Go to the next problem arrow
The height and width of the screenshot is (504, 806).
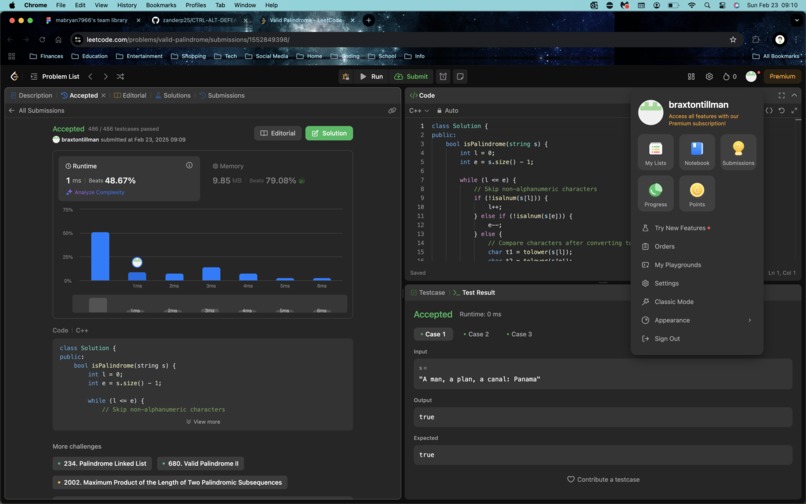point(105,76)
